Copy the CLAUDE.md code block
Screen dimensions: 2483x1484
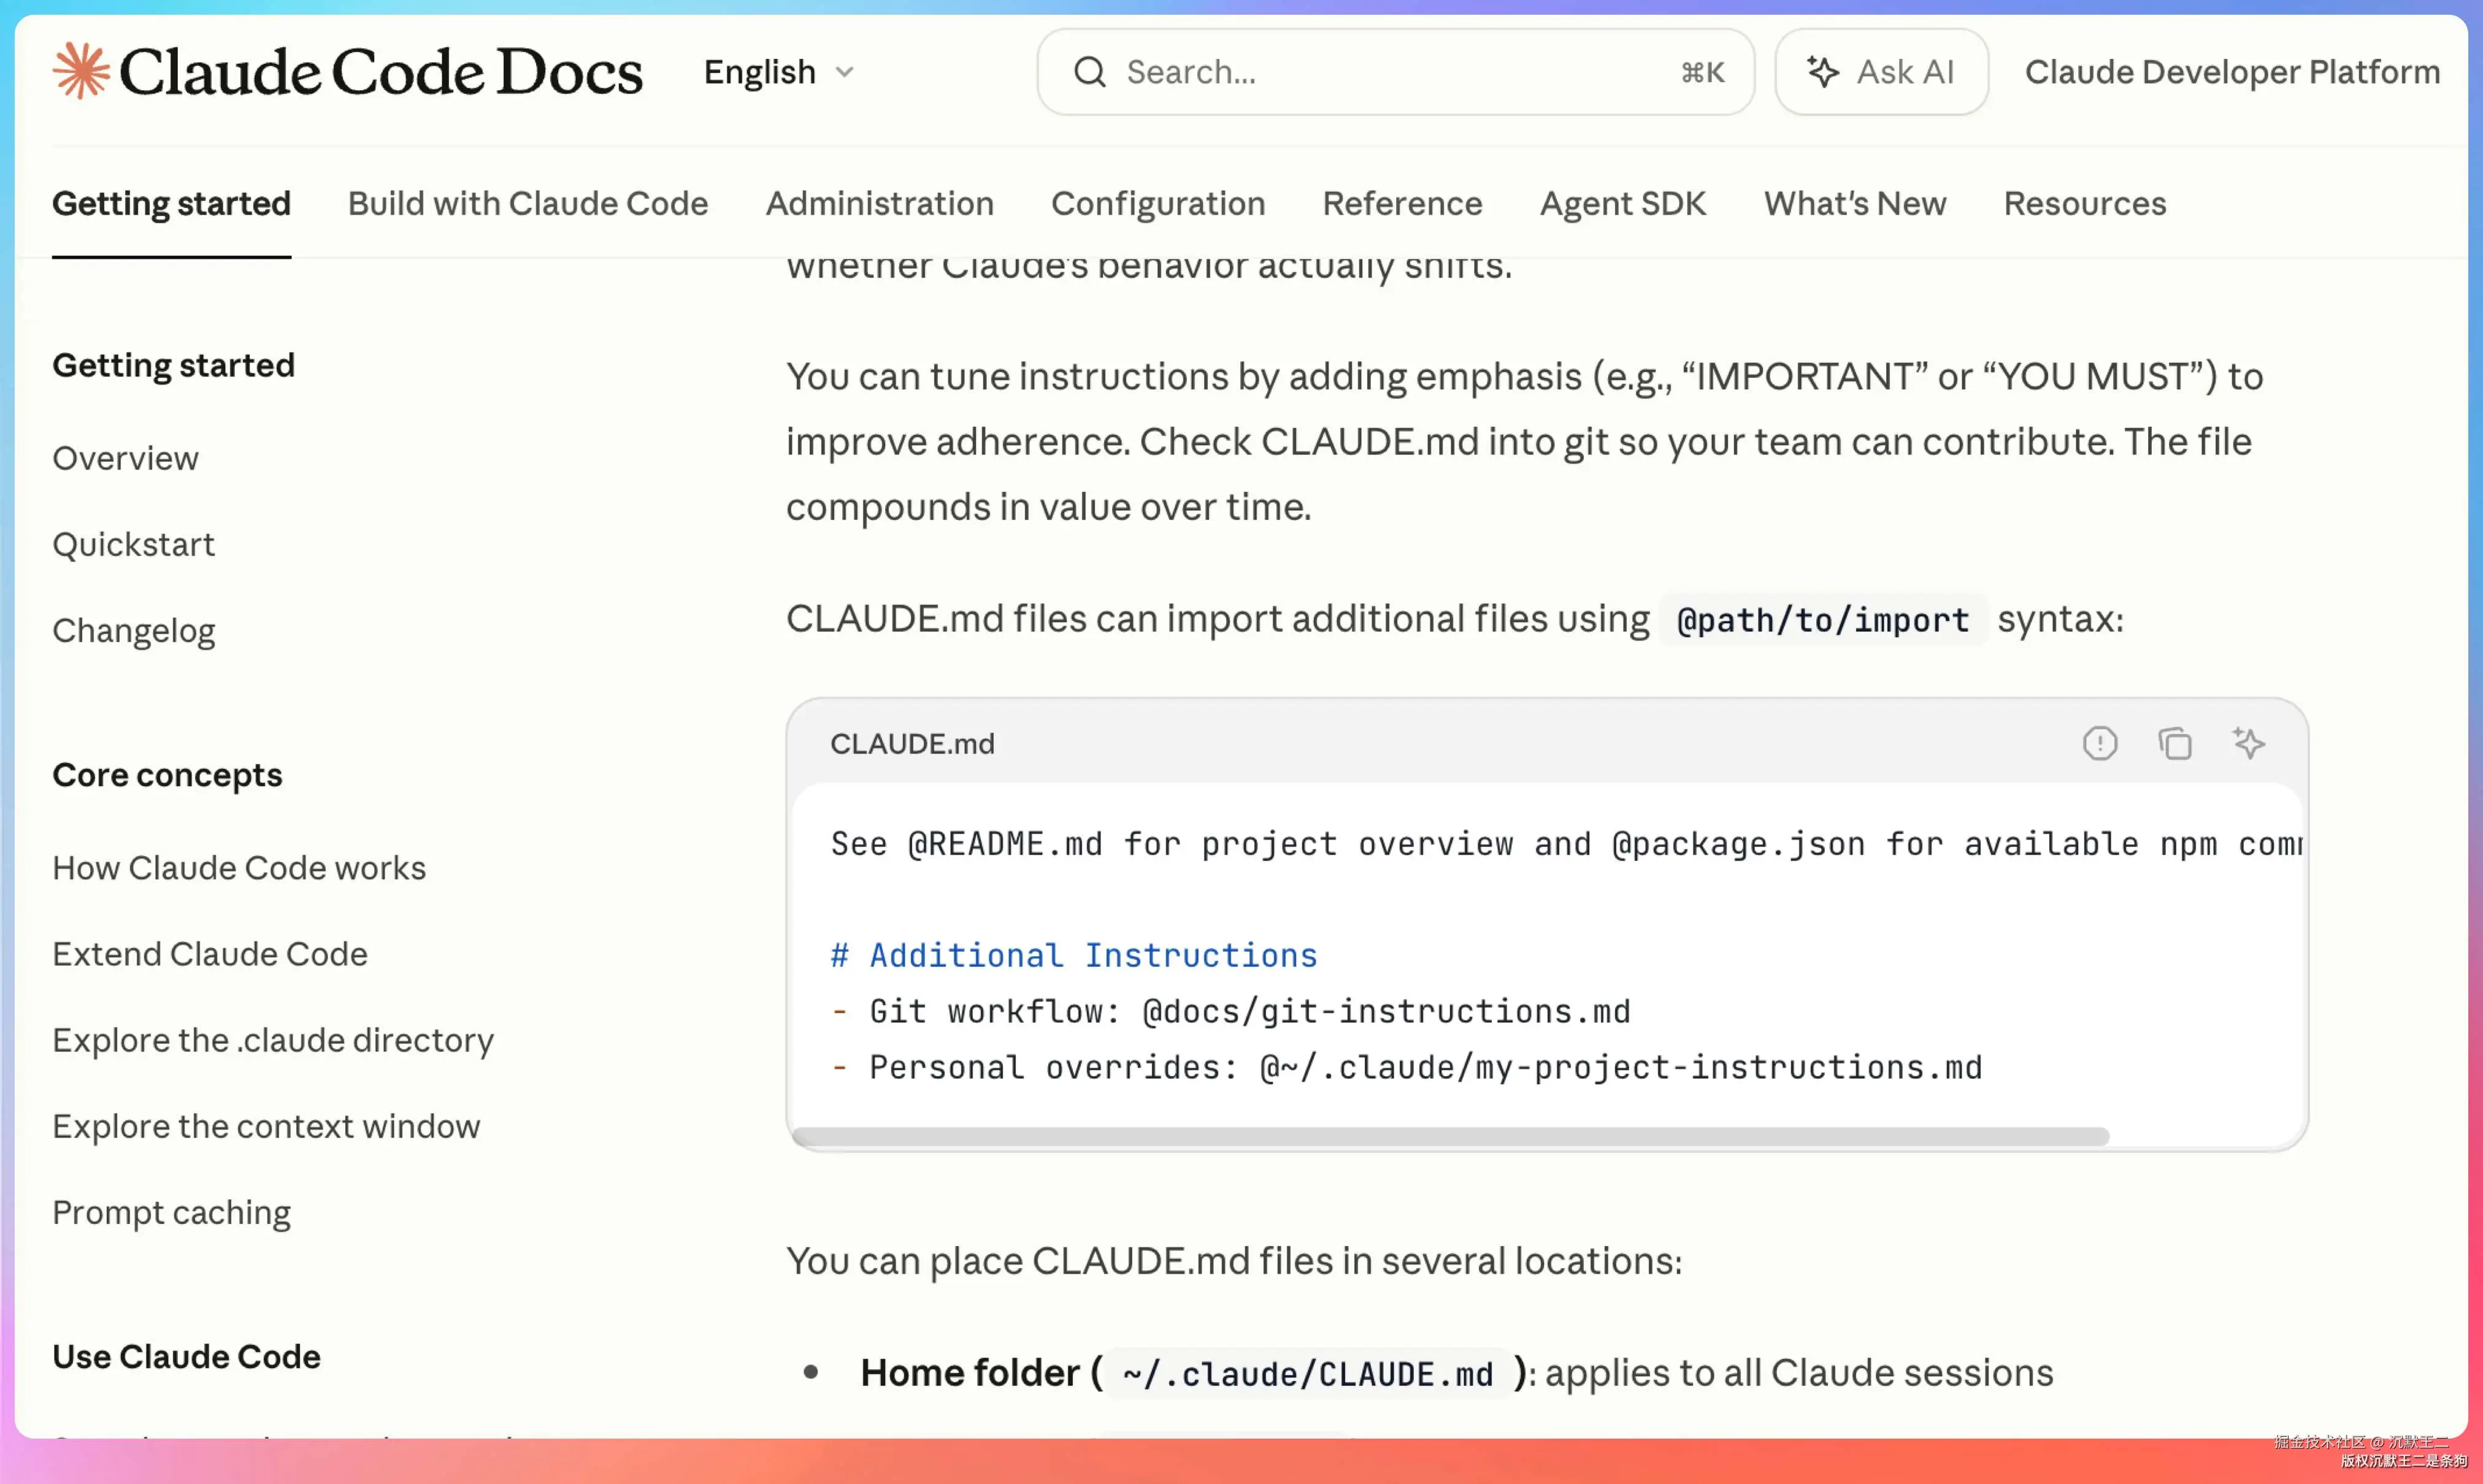click(x=2175, y=743)
